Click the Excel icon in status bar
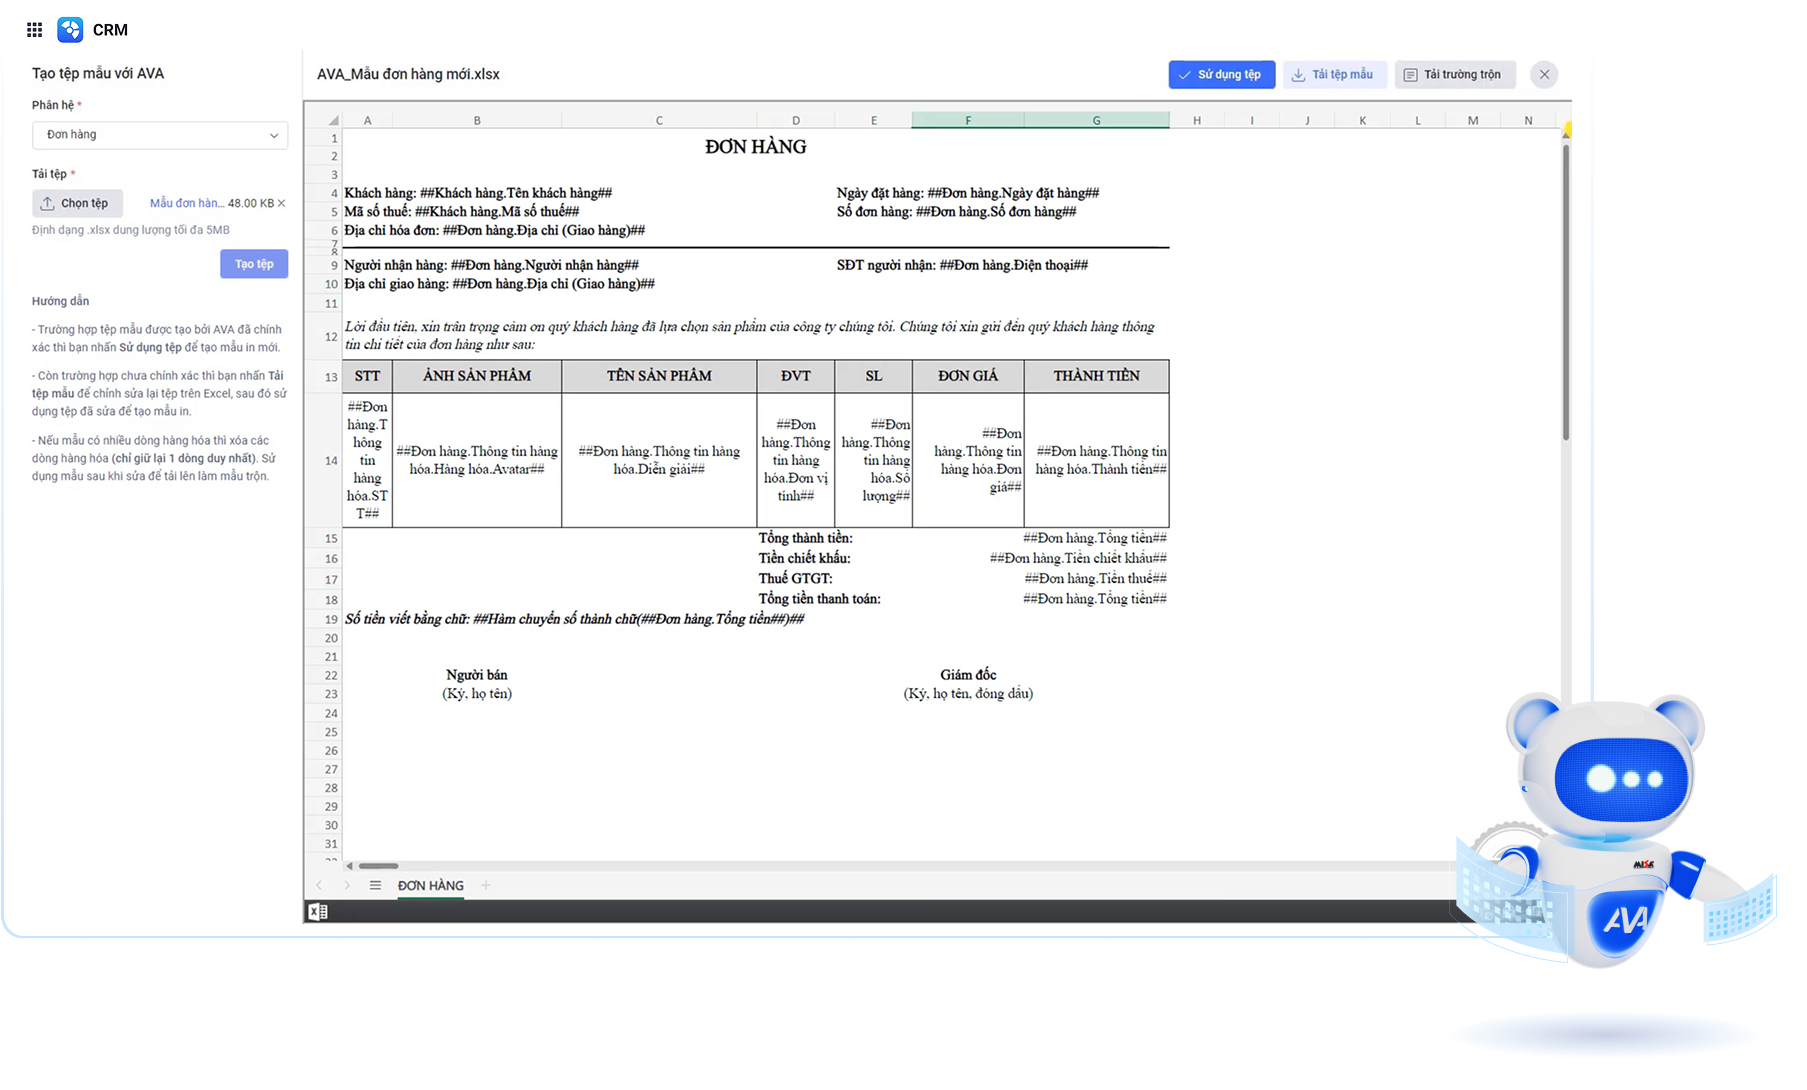The image size is (1807, 1090). 318,911
